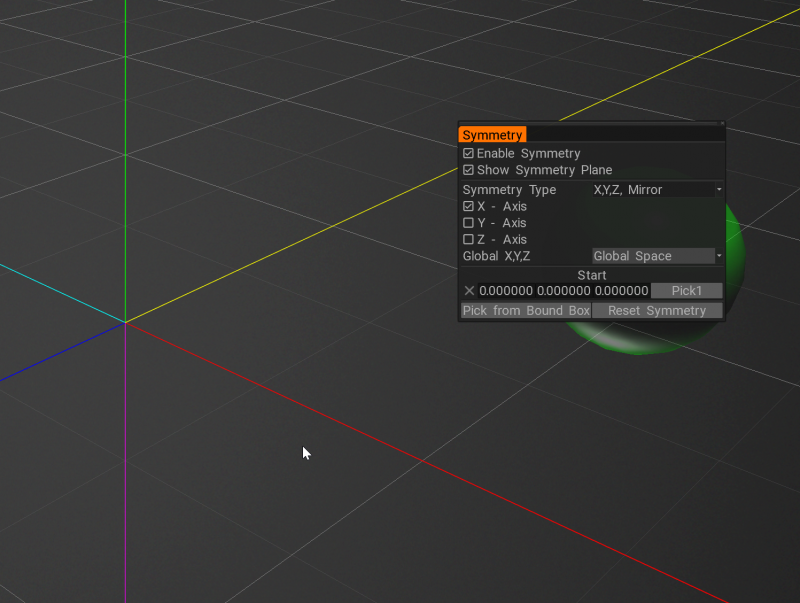The image size is (800, 603).
Task: Close the Symmetry panel
Action: (x=721, y=124)
